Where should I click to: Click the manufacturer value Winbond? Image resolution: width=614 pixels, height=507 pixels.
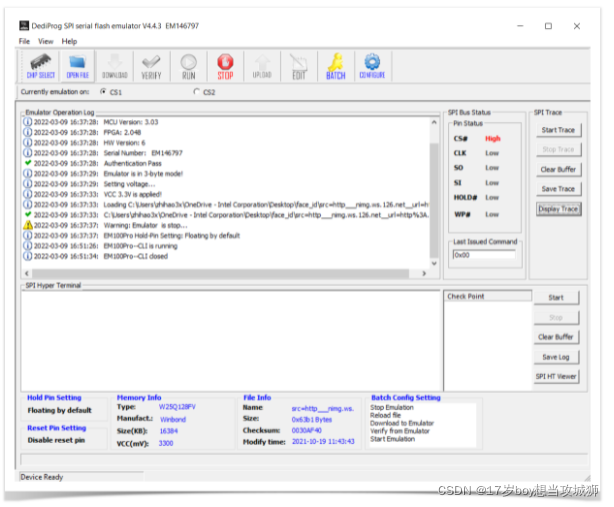tap(173, 420)
